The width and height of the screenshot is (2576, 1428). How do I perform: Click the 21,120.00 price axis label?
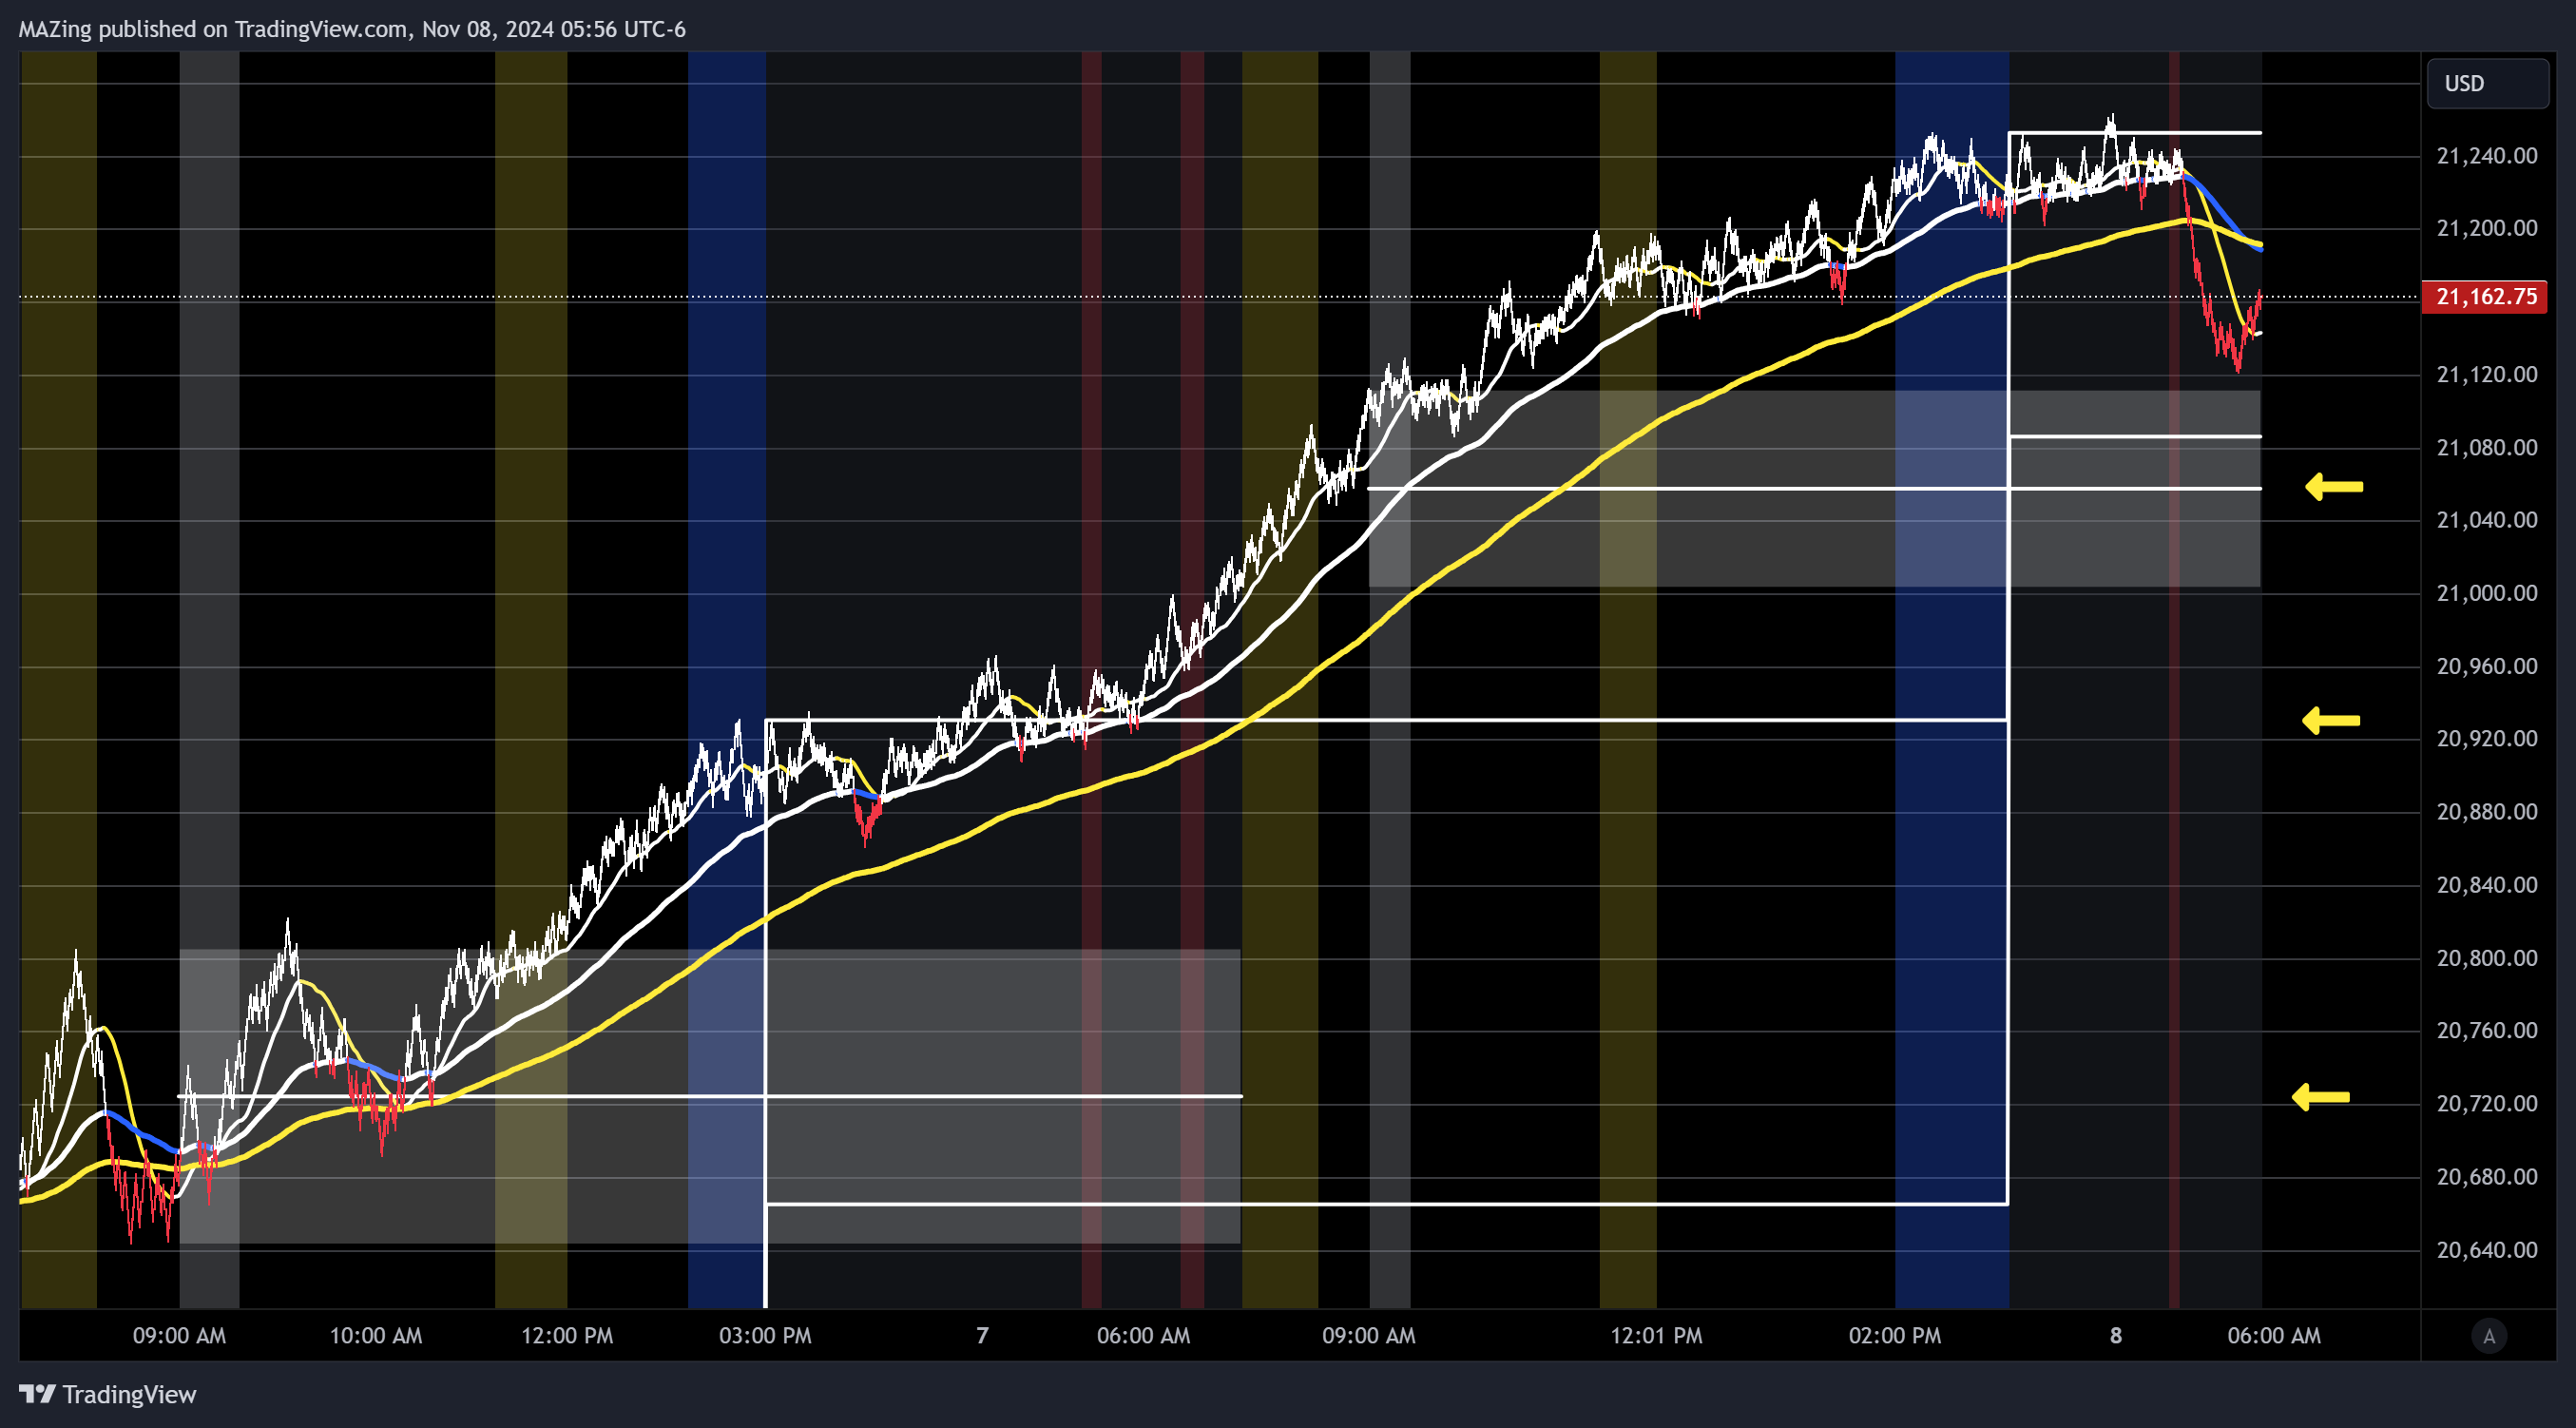pyautogui.click(x=2486, y=375)
